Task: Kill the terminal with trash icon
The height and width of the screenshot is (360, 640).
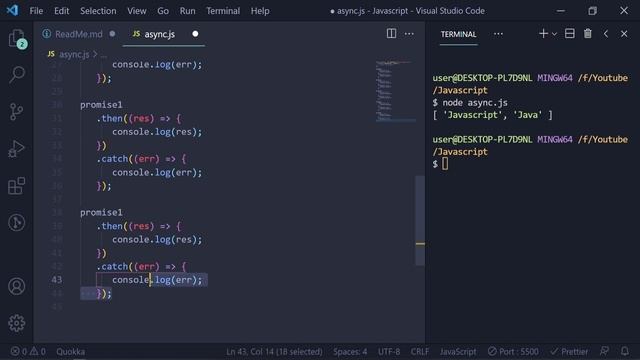Action: pyautogui.click(x=588, y=33)
